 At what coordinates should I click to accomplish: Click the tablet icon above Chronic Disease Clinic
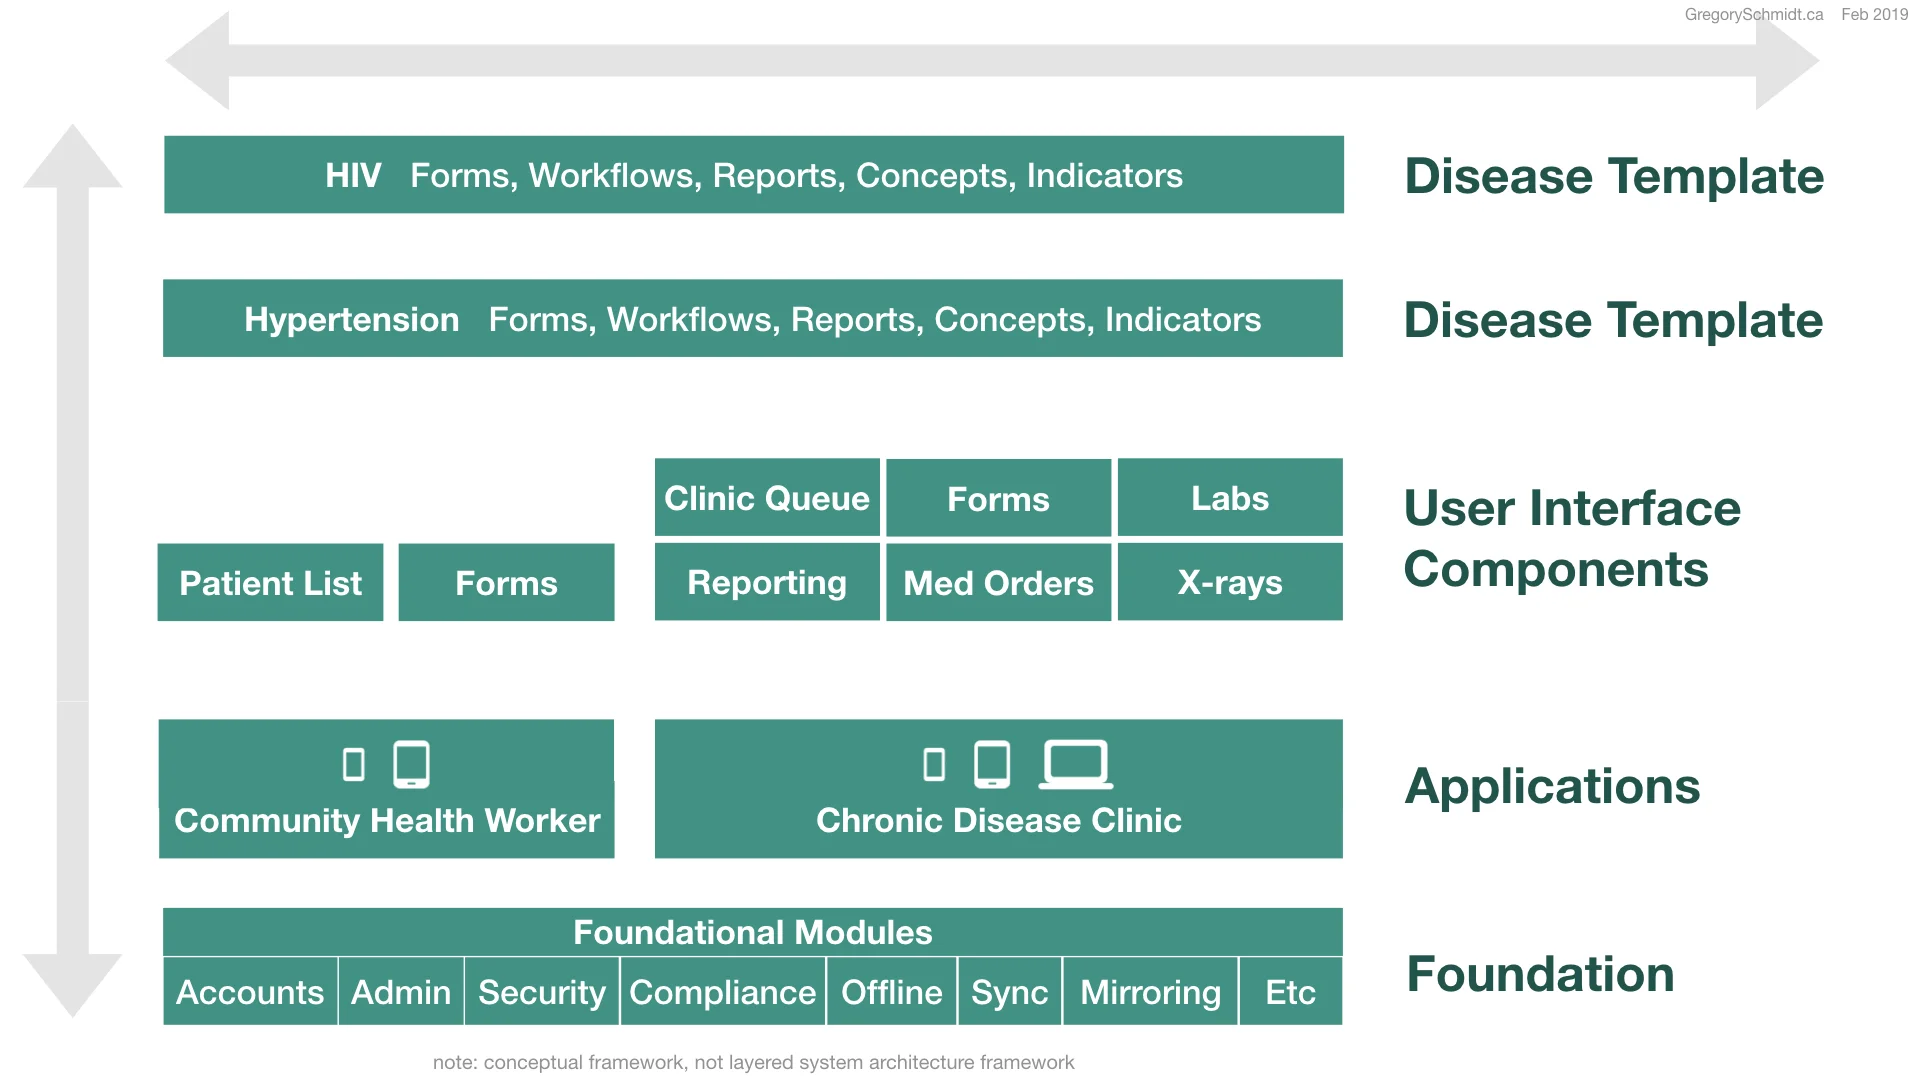[992, 765]
